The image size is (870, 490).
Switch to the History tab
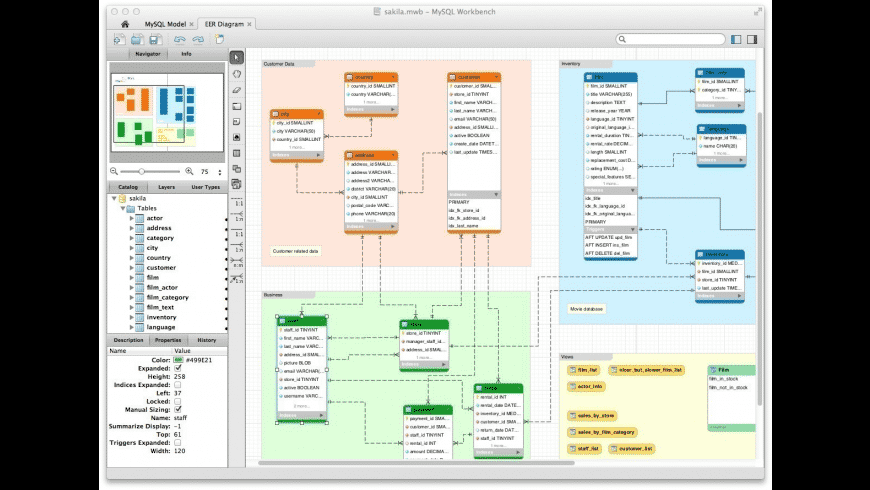pos(206,340)
